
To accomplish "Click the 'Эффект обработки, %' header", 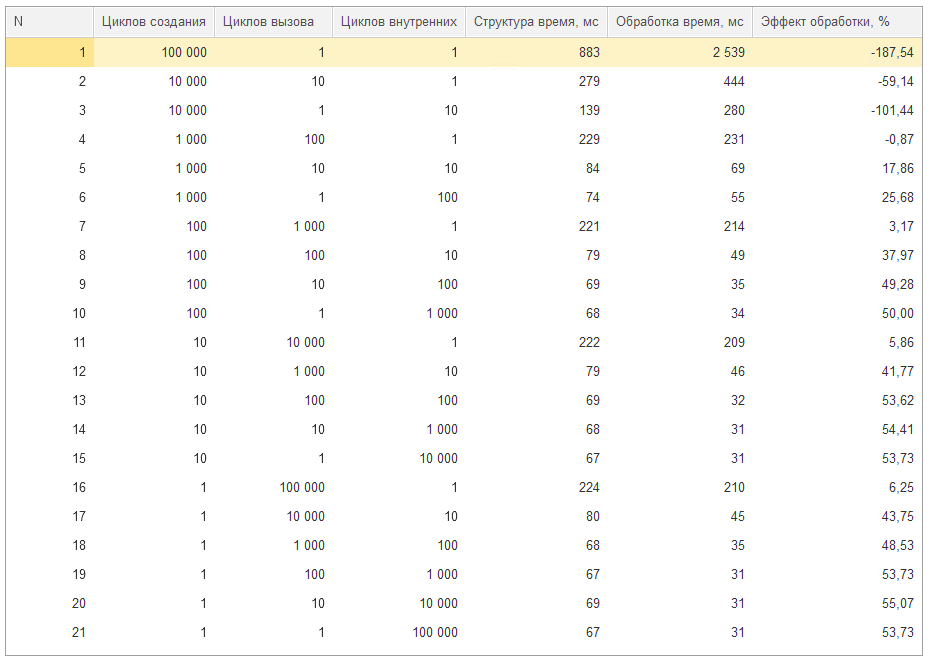I will point(837,22).
